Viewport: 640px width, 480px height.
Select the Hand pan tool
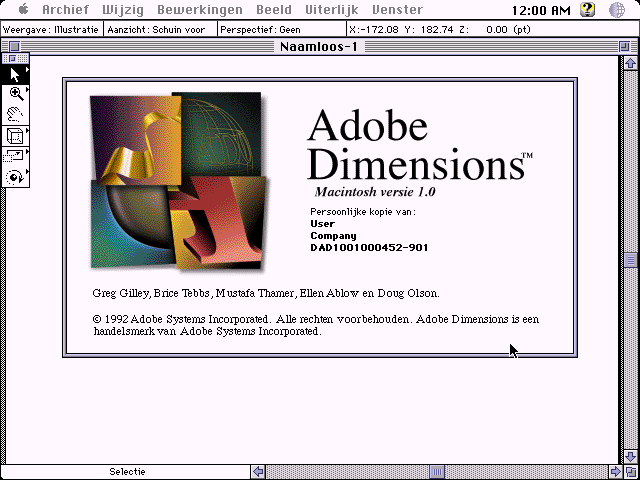click(x=15, y=114)
